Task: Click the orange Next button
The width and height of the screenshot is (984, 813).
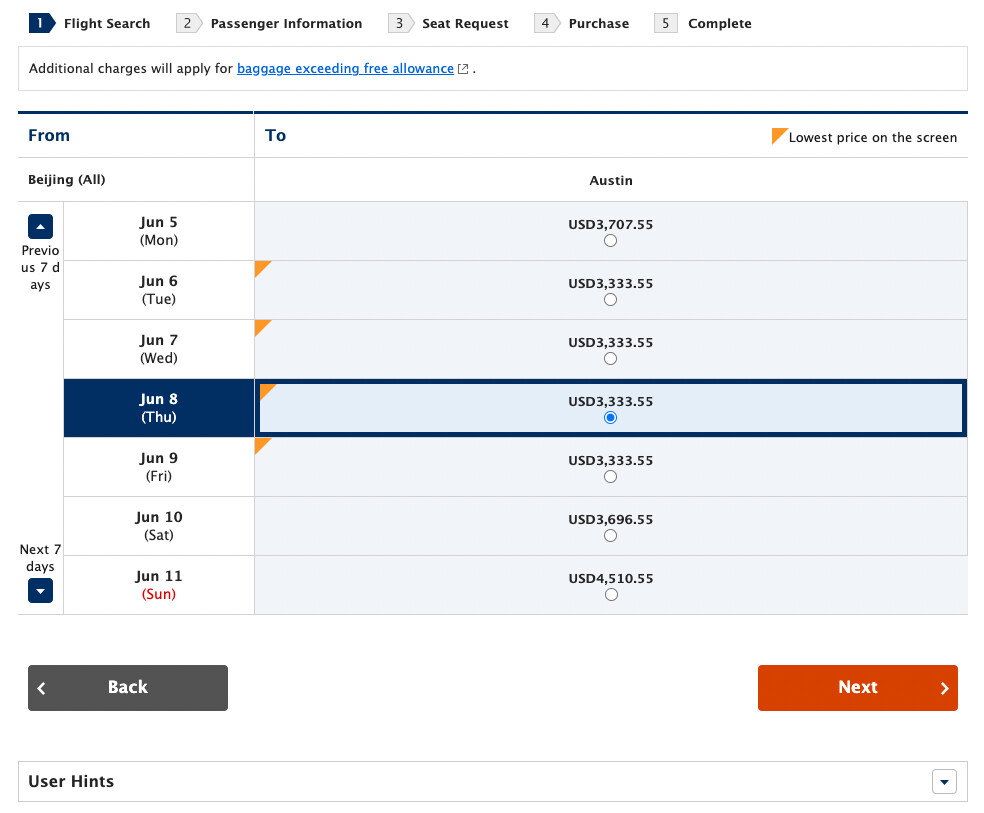Action: (x=857, y=688)
